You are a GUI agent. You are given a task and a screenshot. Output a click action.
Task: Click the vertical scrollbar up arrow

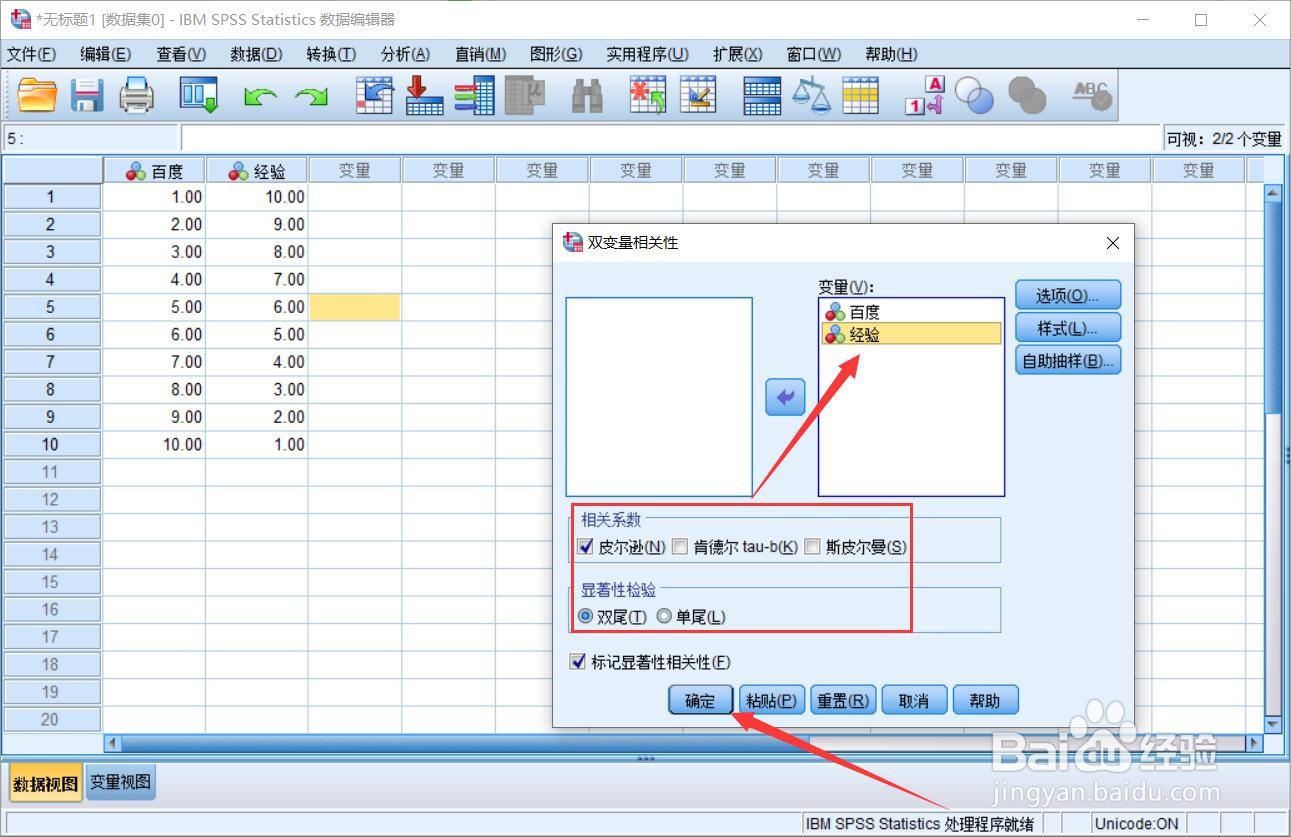click(1273, 193)
